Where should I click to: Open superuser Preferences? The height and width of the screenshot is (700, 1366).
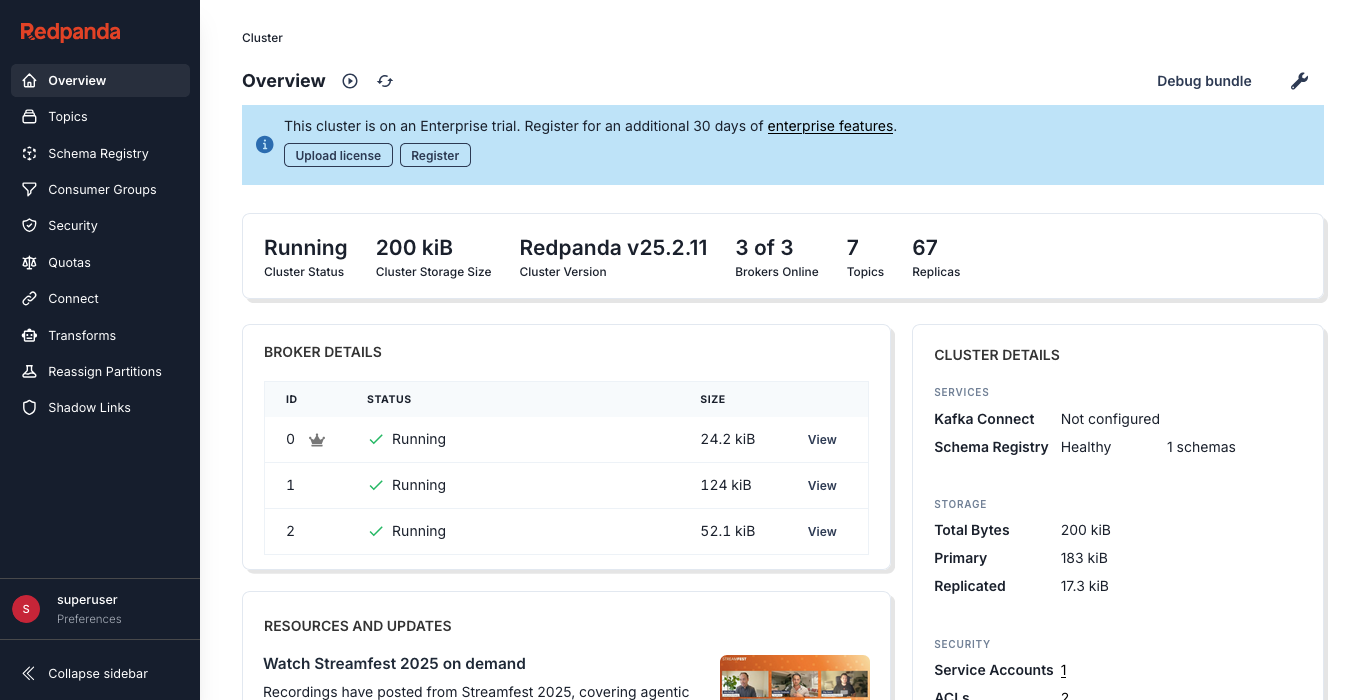[89, 619]
